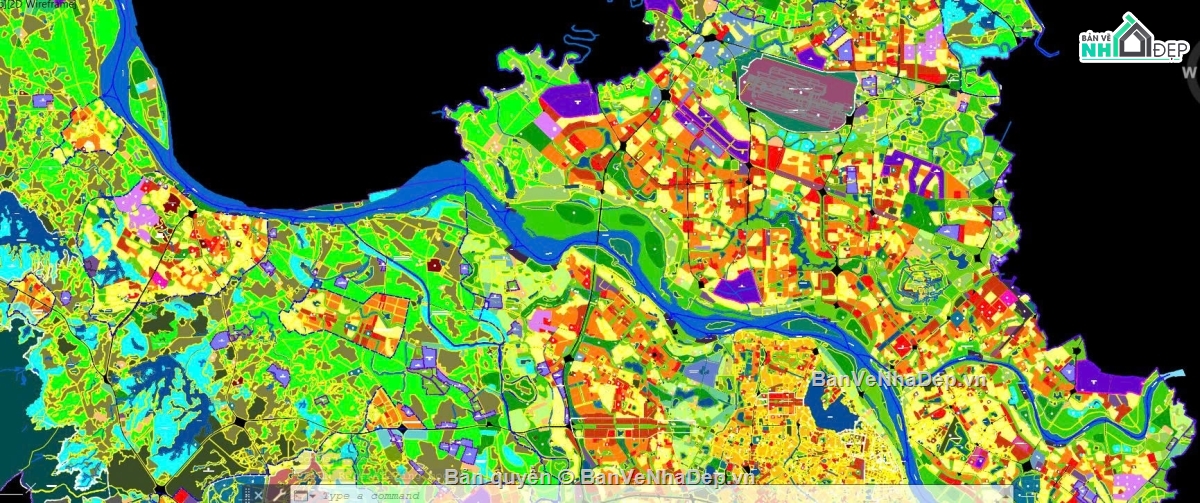
Task: Close the command line with the X button
Action: tap(258, 495)
